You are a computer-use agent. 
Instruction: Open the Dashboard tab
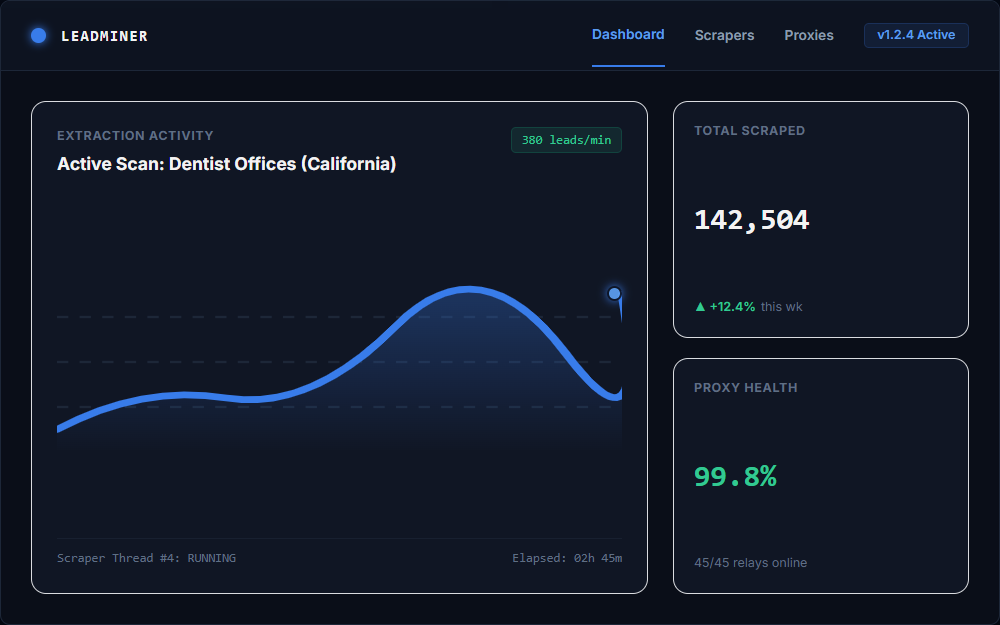coord(628,35)
